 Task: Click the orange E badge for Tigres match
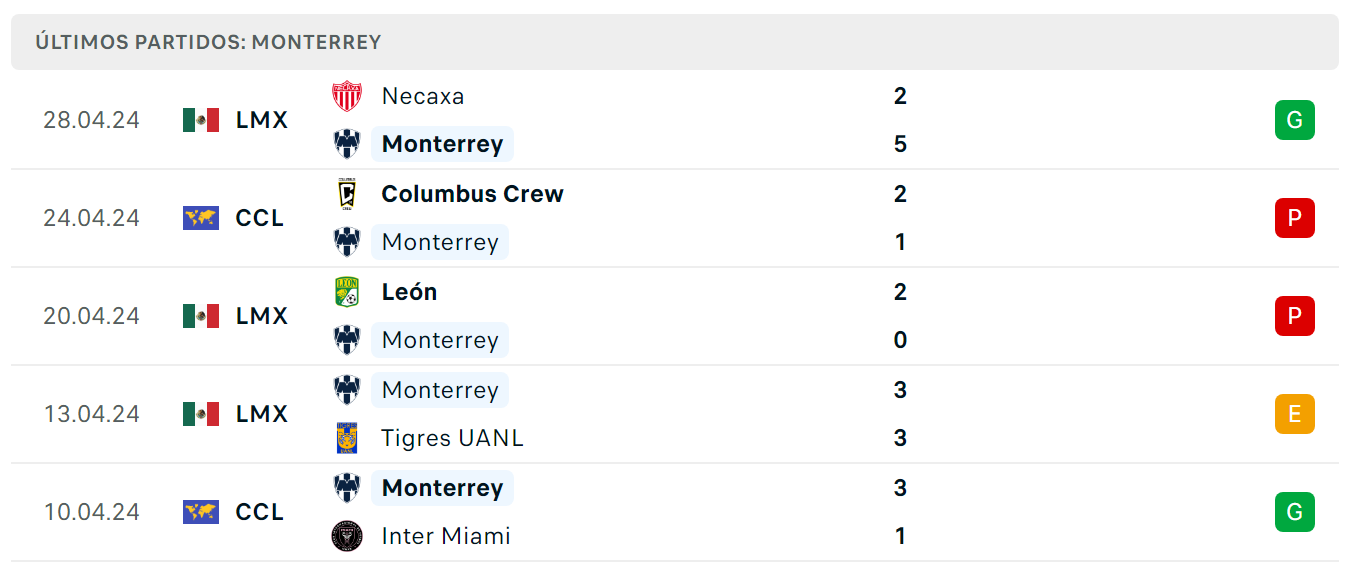[x=1294, y=414]
